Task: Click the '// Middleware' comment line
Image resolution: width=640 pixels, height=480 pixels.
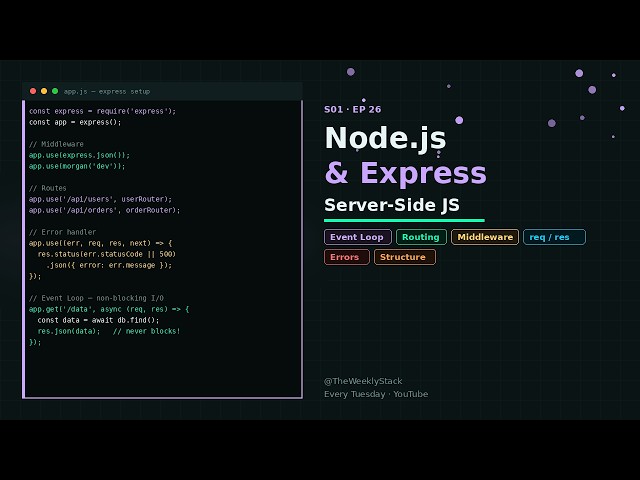Action: [56, 144]
